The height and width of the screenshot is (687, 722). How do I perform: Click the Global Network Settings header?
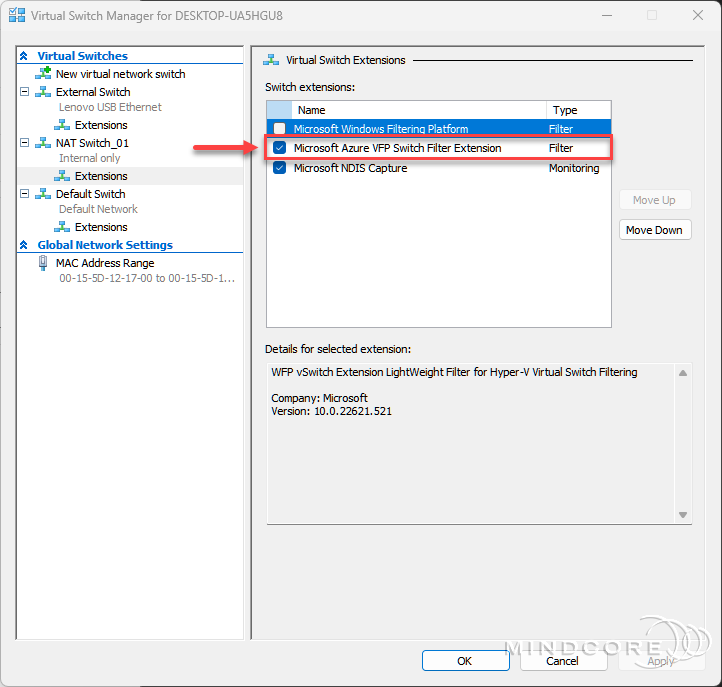coord(105,245)
